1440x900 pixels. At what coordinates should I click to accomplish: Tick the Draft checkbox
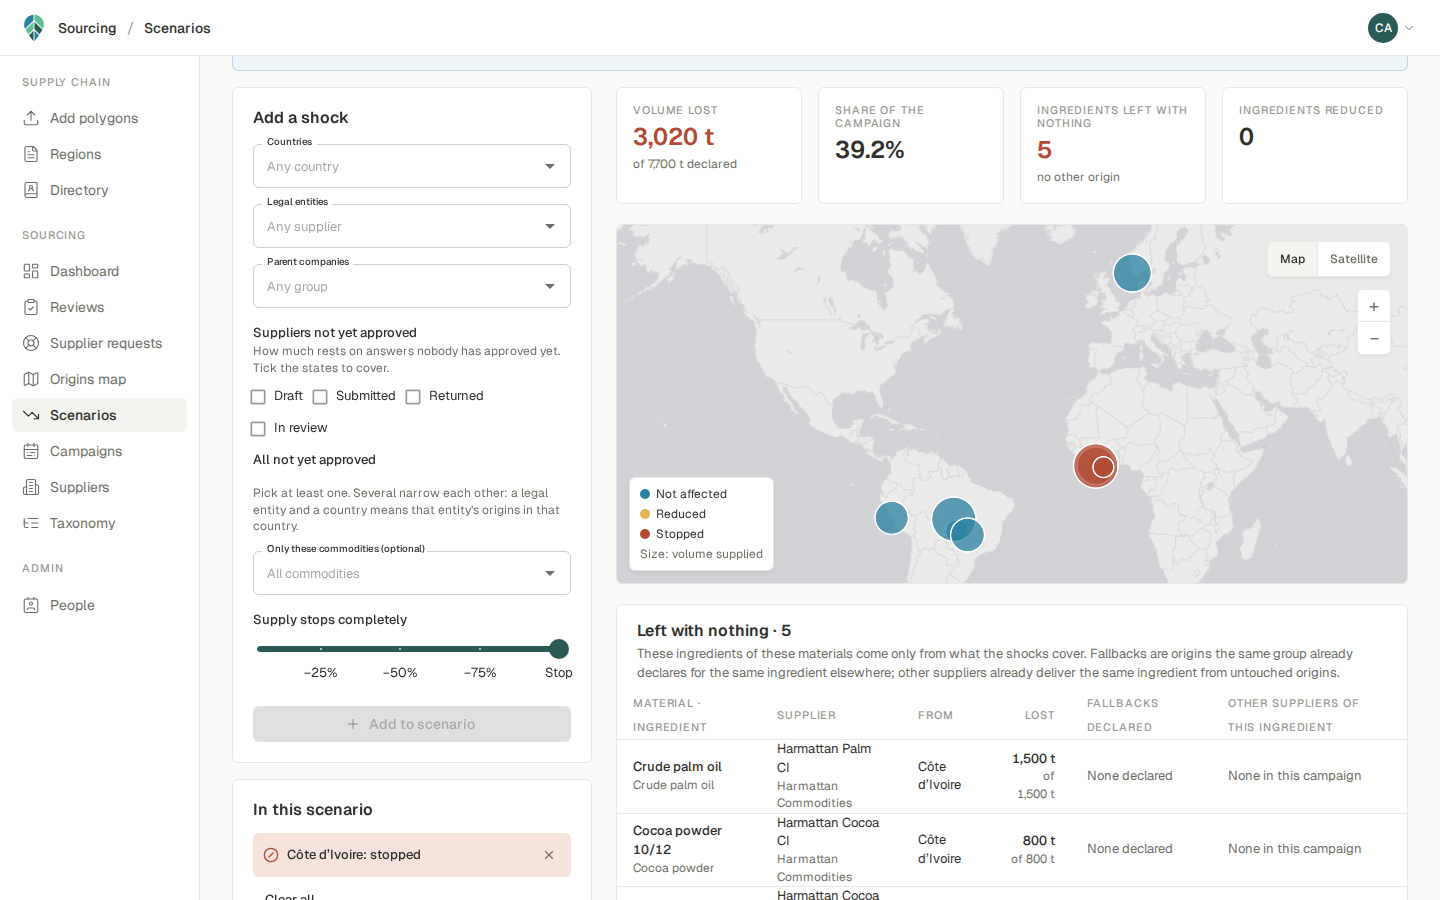click(258, 397)
